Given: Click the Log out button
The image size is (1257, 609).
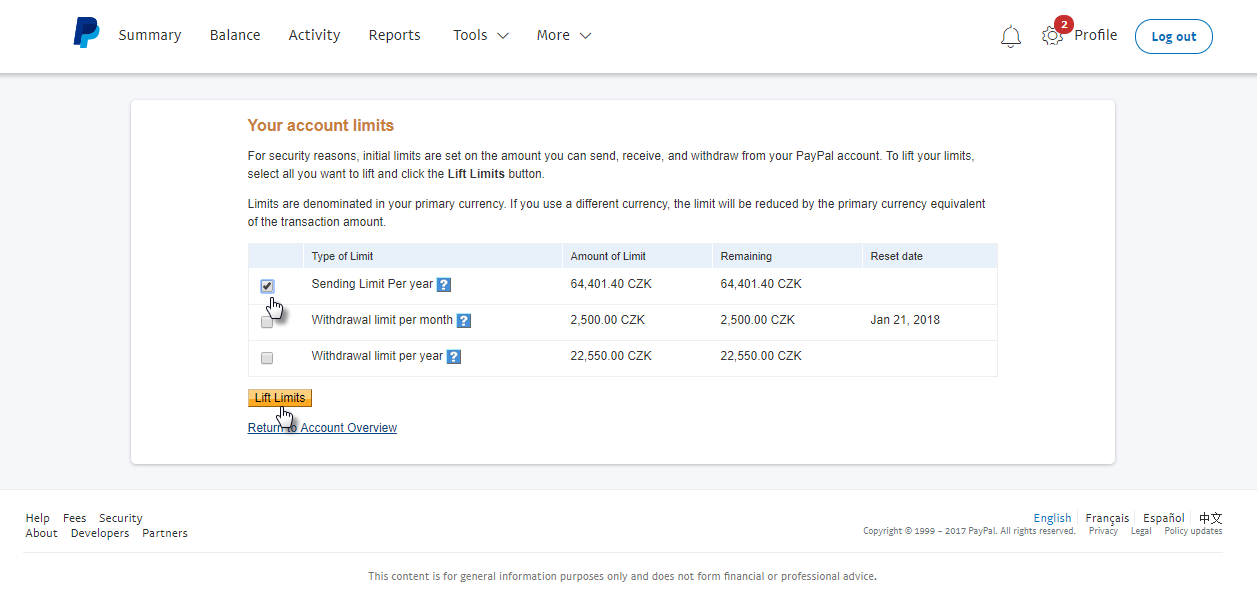Looking at the screenshot, I should point(1173,35).
